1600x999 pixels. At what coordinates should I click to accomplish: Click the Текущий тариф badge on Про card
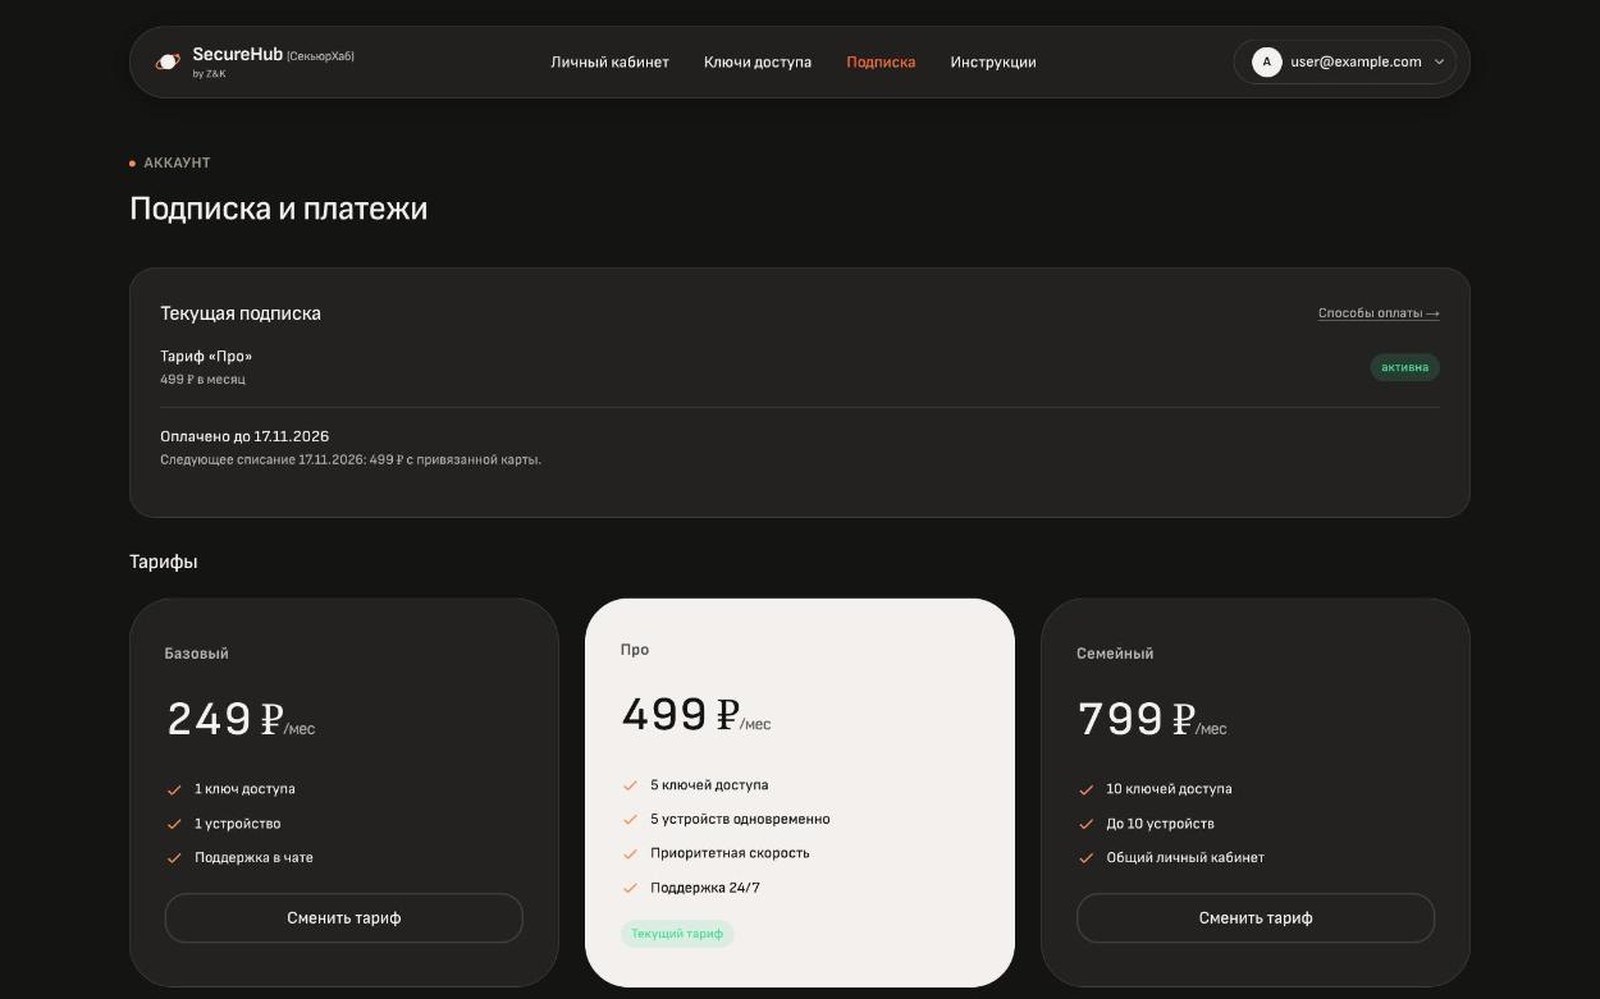(677, 934)
